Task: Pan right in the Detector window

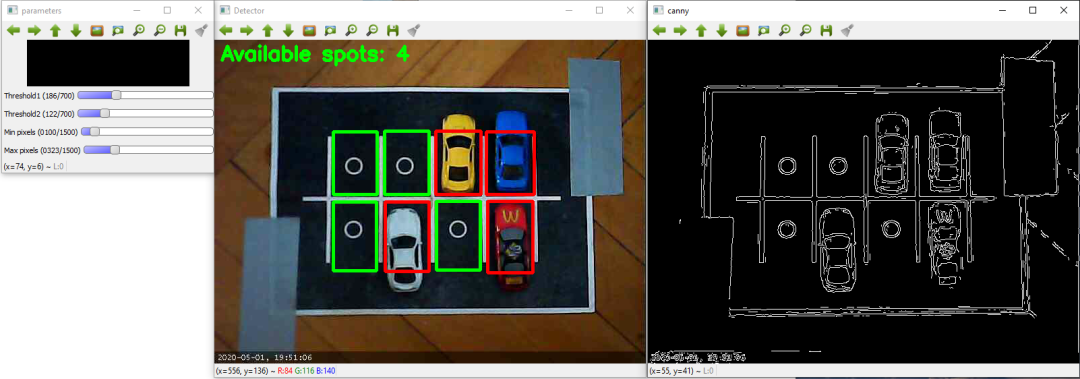Action: 247,30
